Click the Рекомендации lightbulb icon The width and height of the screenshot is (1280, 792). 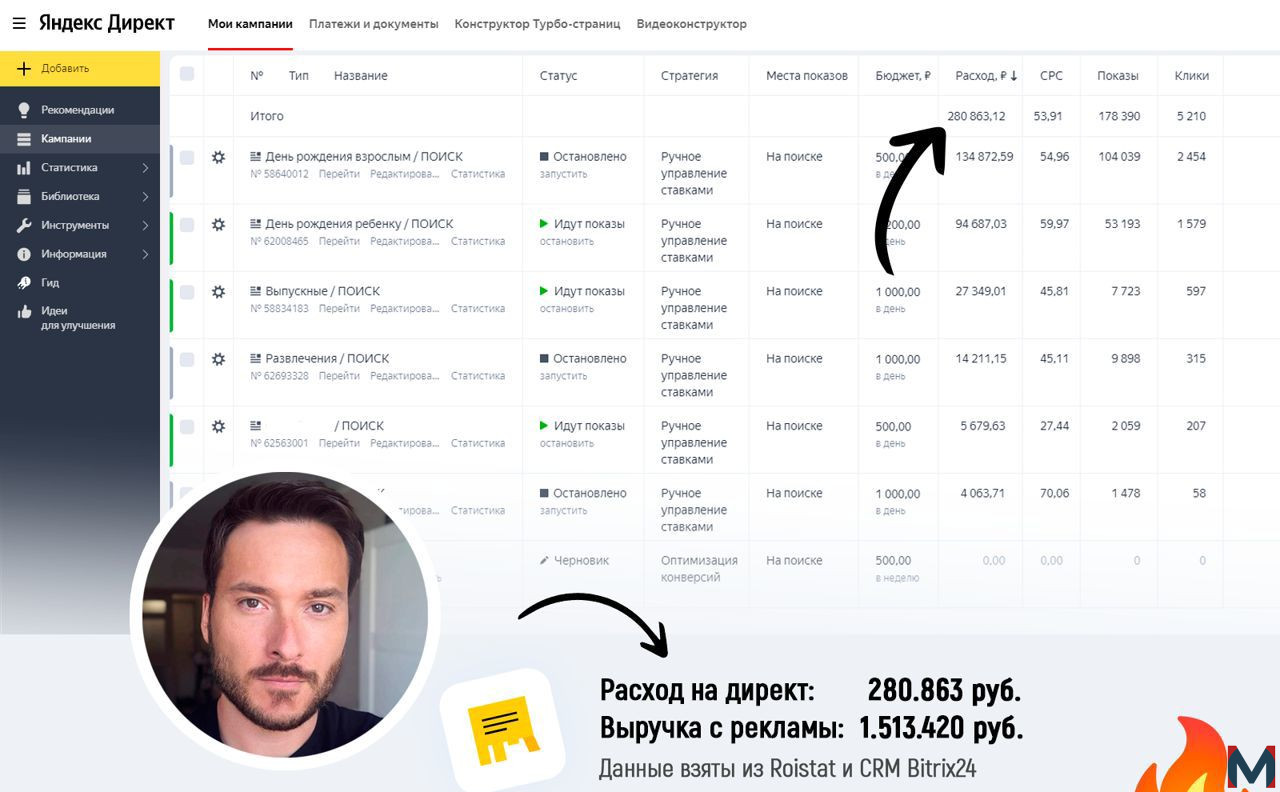24,110
